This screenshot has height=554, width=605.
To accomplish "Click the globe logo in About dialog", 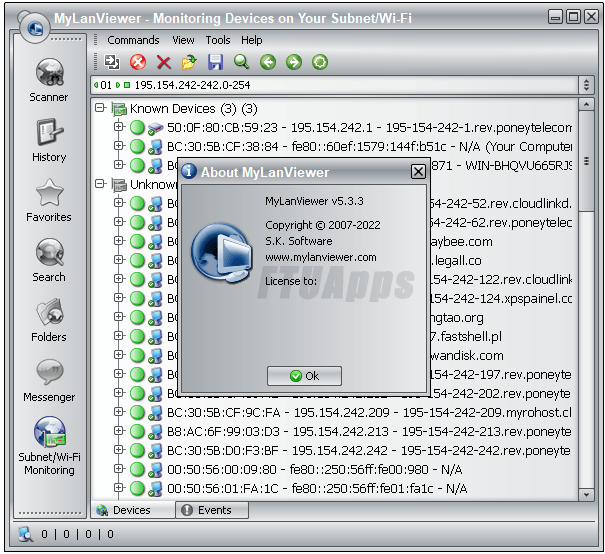I will coord(222,253).
